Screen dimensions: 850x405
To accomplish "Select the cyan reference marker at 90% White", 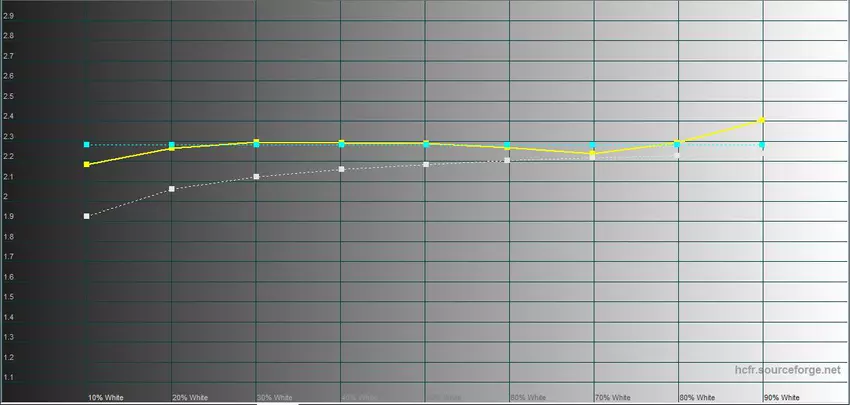I will [762, 146].
